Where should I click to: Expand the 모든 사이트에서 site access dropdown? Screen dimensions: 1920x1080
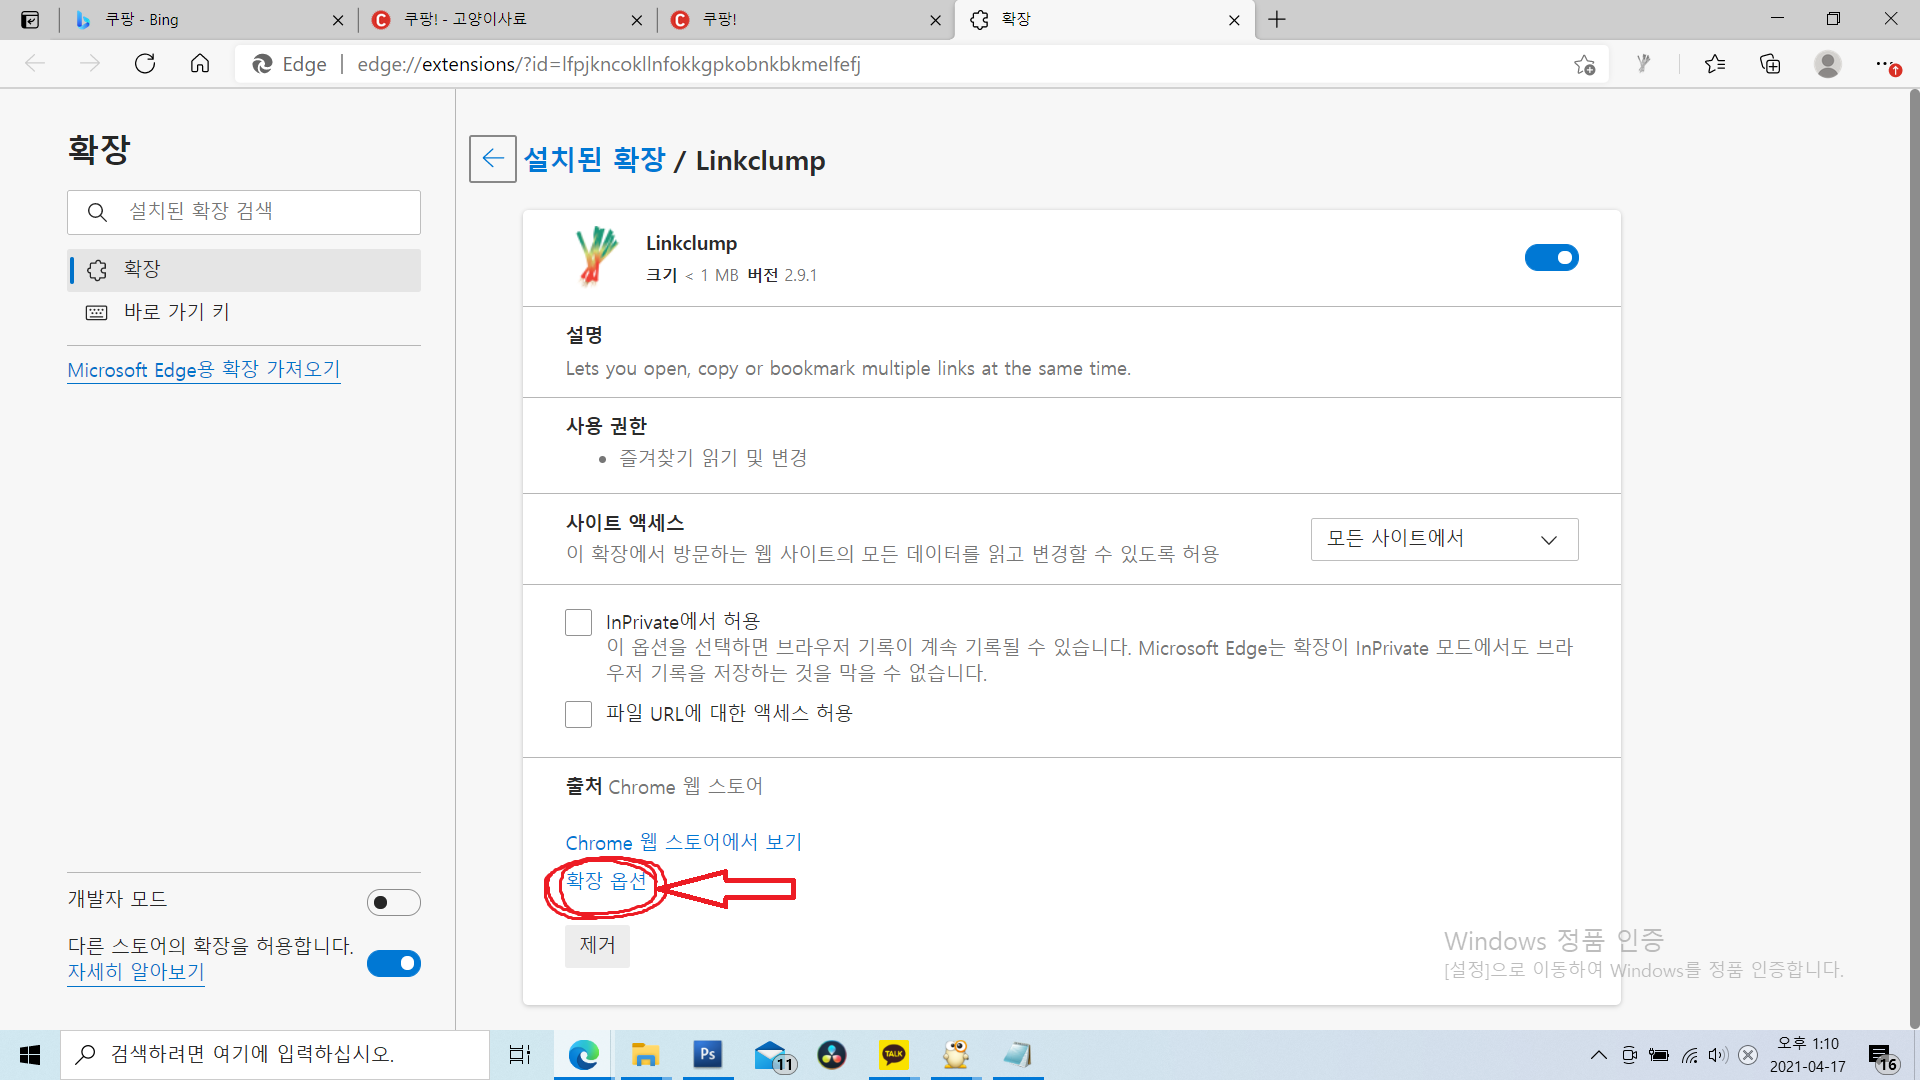(x=1444, y=539)
